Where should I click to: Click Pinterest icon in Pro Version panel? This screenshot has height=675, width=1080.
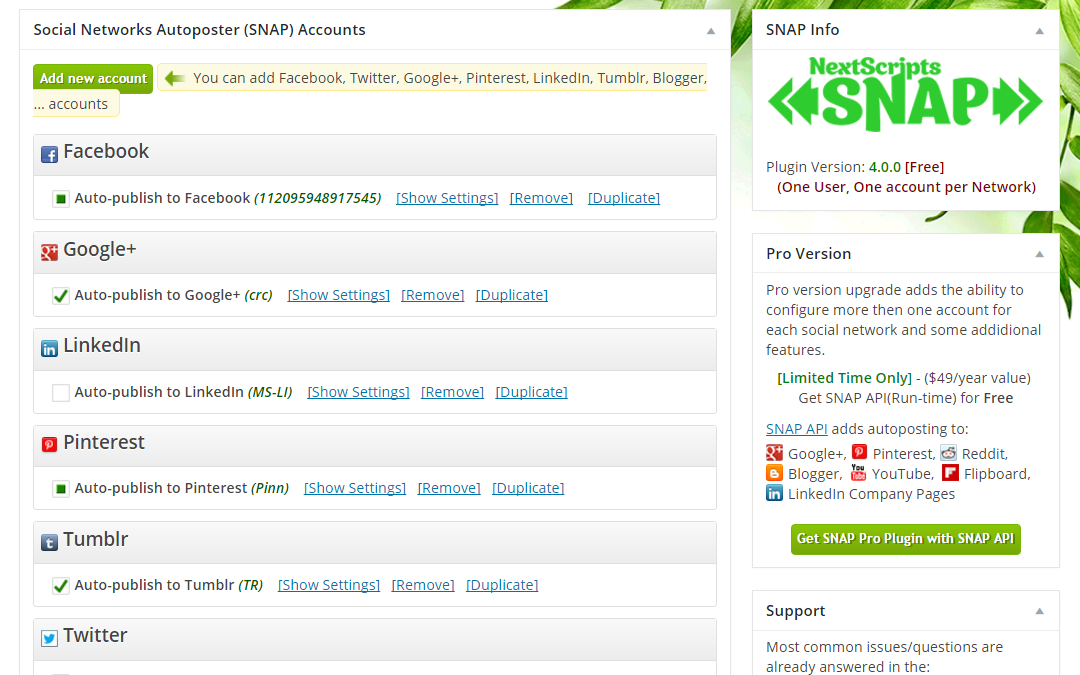[x=859, y=452]
